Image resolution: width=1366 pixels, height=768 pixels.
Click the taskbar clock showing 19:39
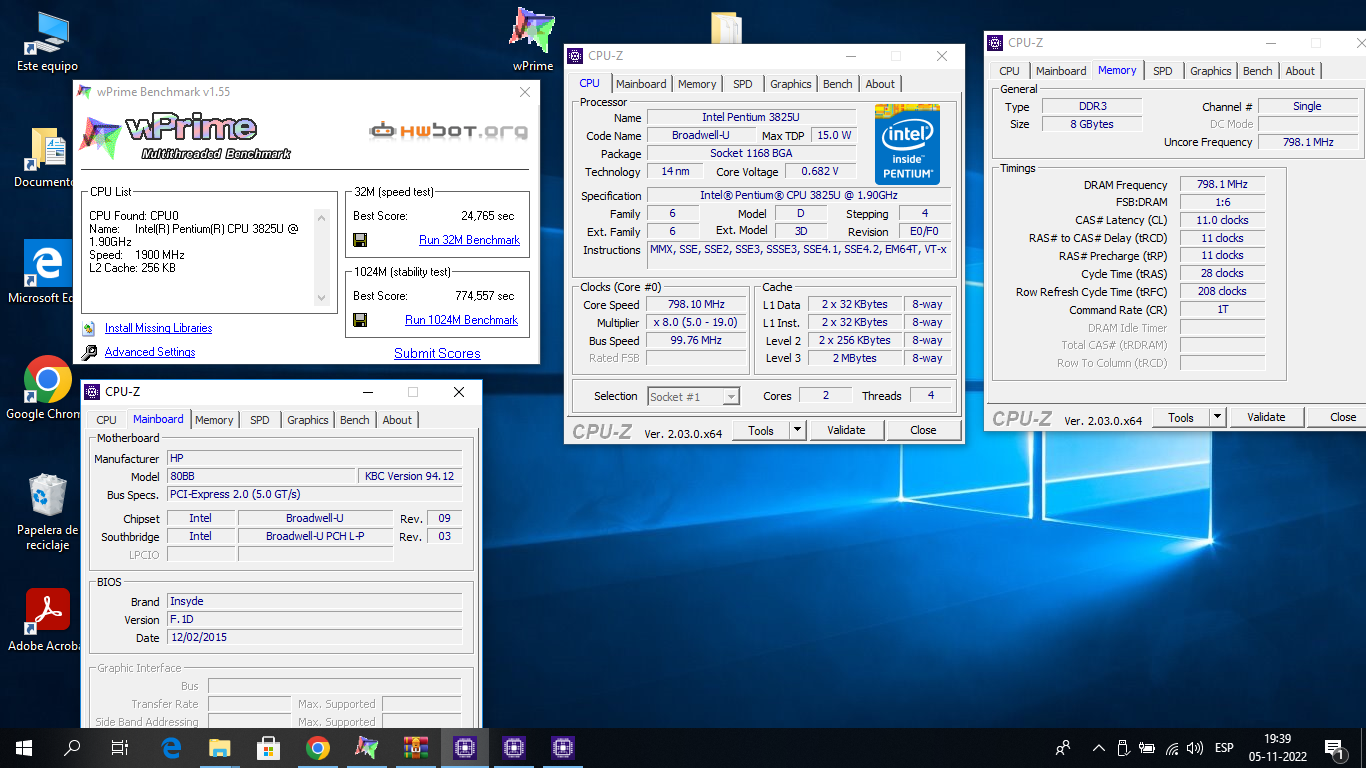(1276, 748)
